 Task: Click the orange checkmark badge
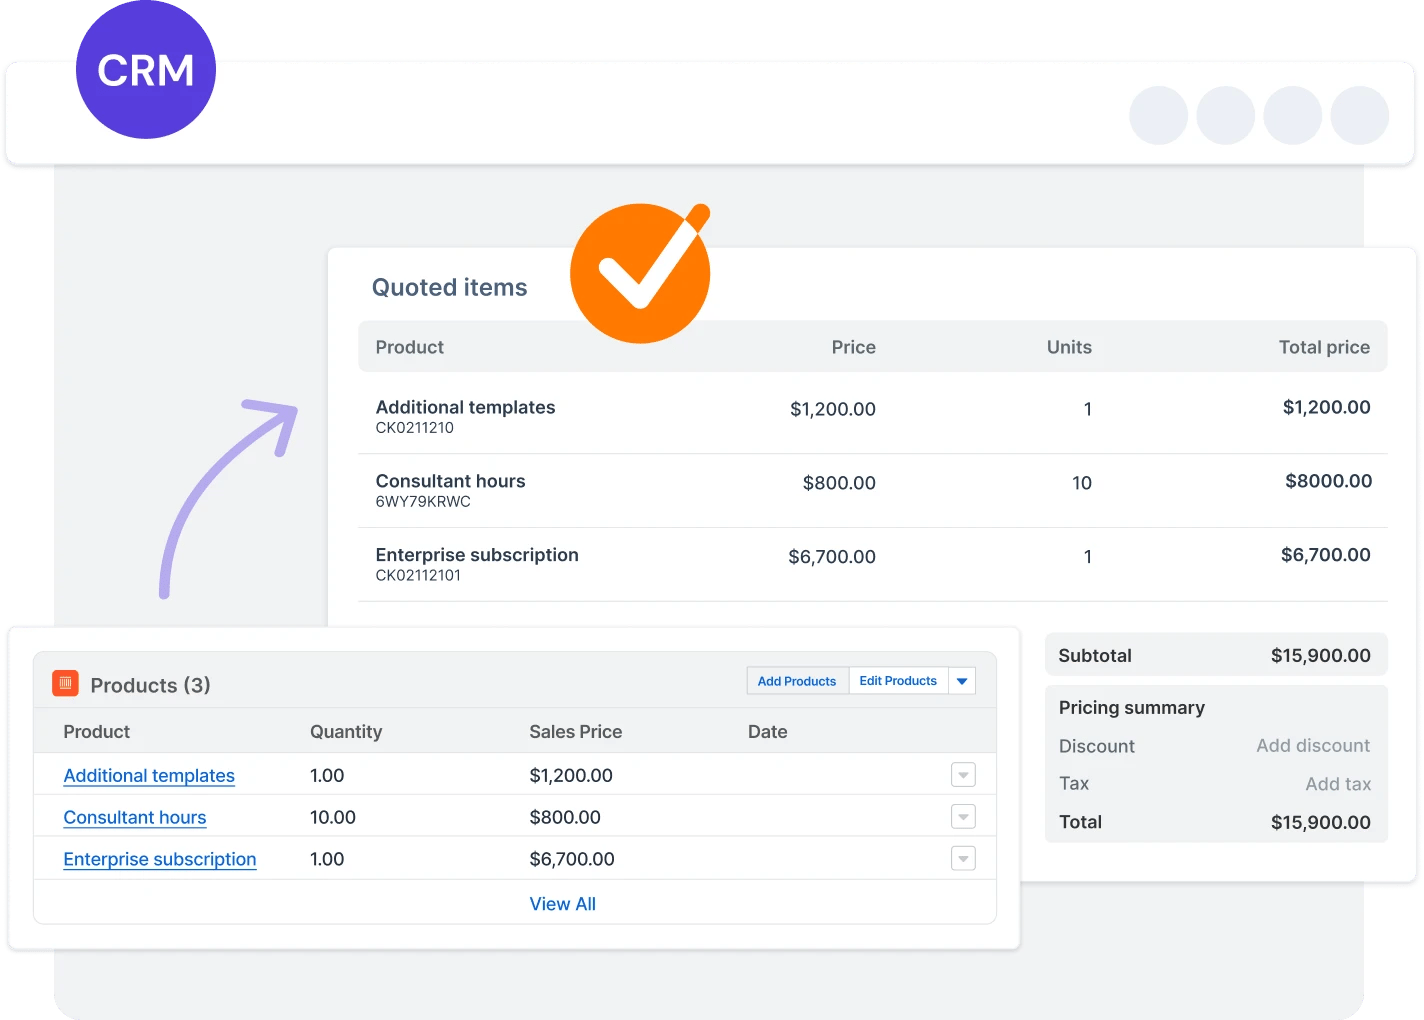coord(640,273)
